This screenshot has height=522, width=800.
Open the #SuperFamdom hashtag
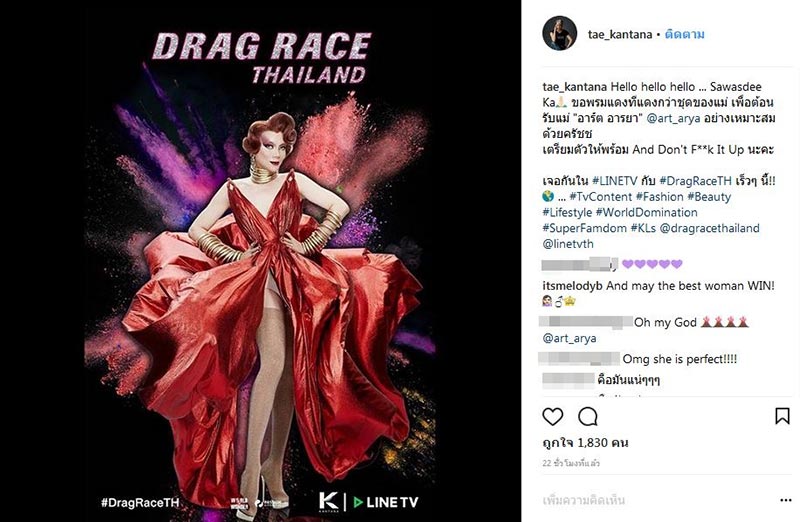[x=584, y=228]
